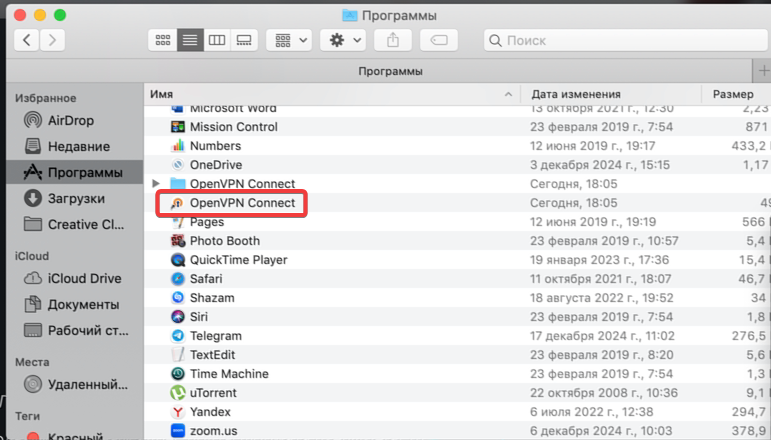This screenshot has width=771, height=440.
Task: Switch to column view
Action: pos(217,40)
